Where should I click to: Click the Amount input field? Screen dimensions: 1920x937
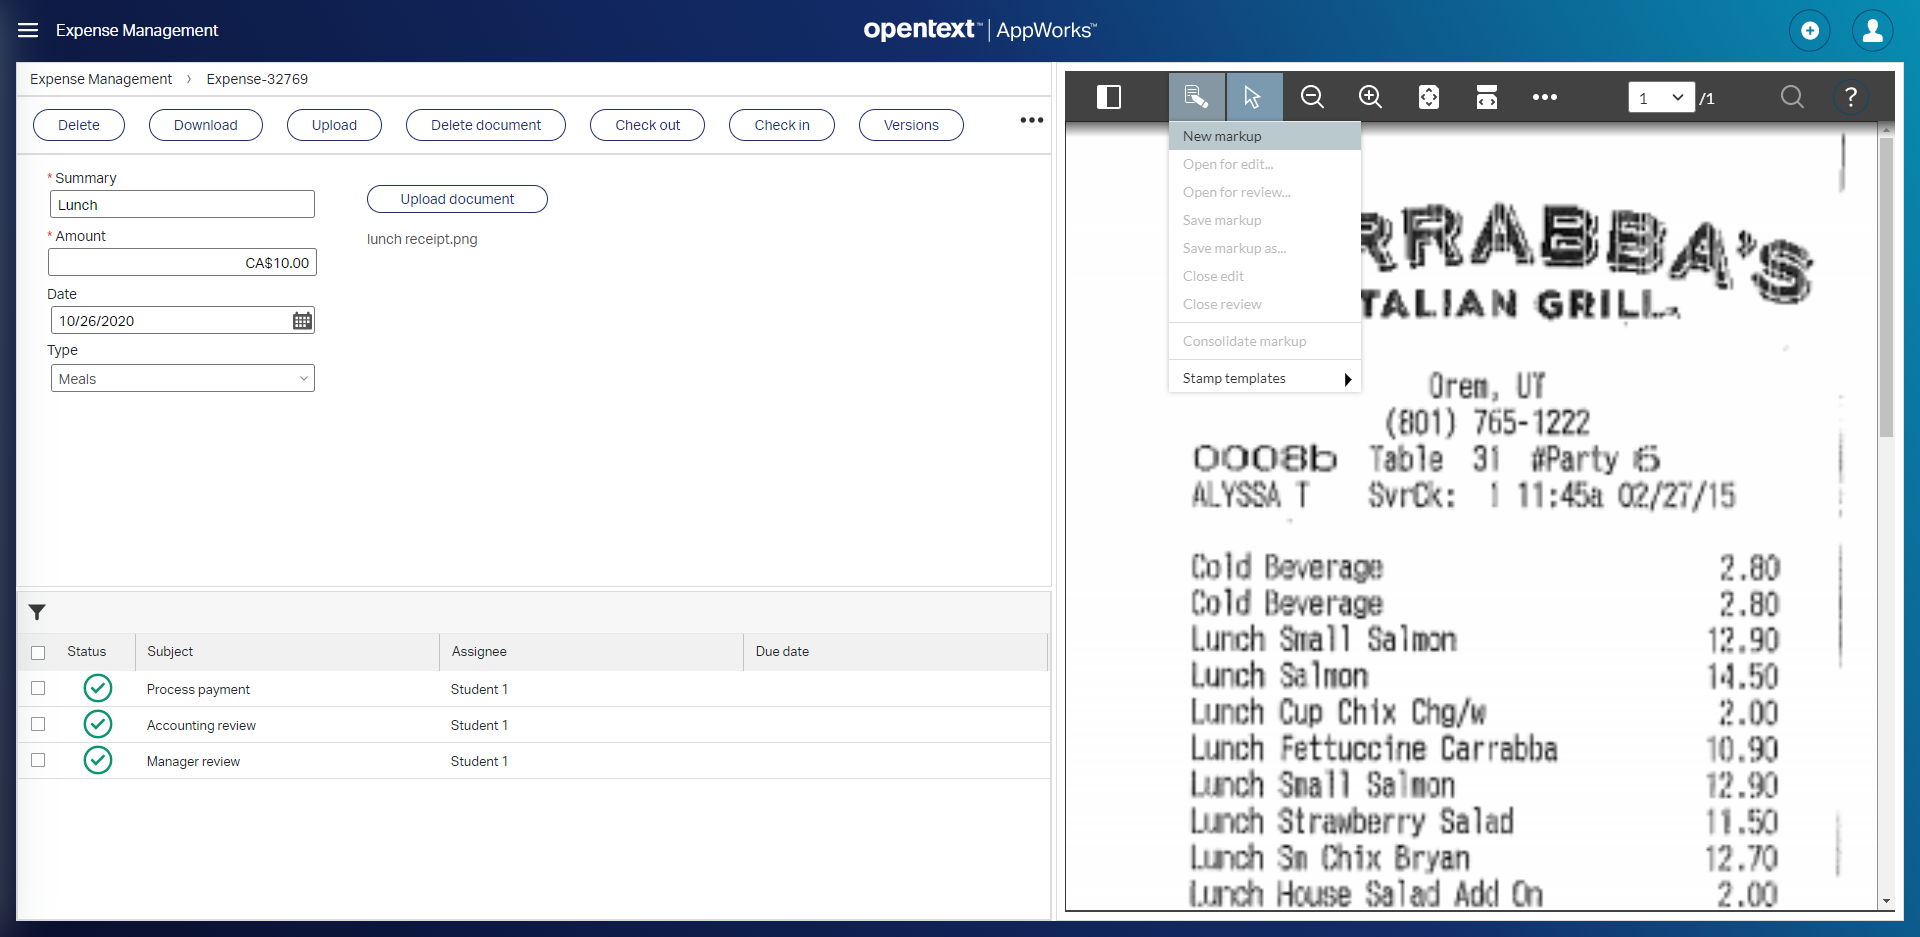pos(182,262)
